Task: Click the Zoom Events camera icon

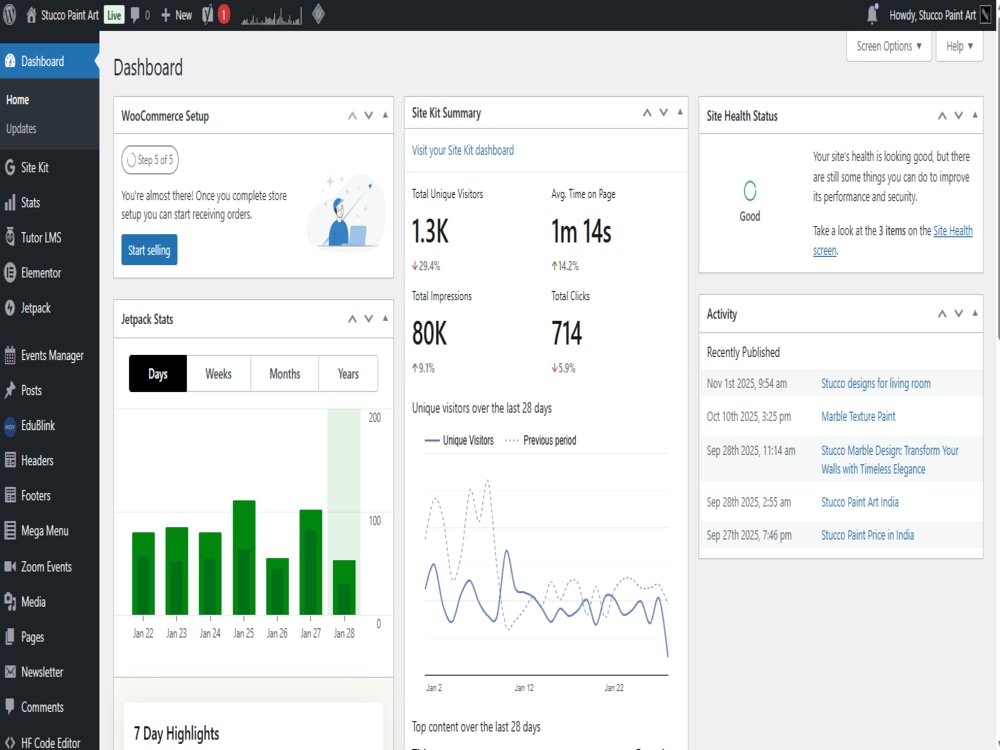Action: pos(10,566)
